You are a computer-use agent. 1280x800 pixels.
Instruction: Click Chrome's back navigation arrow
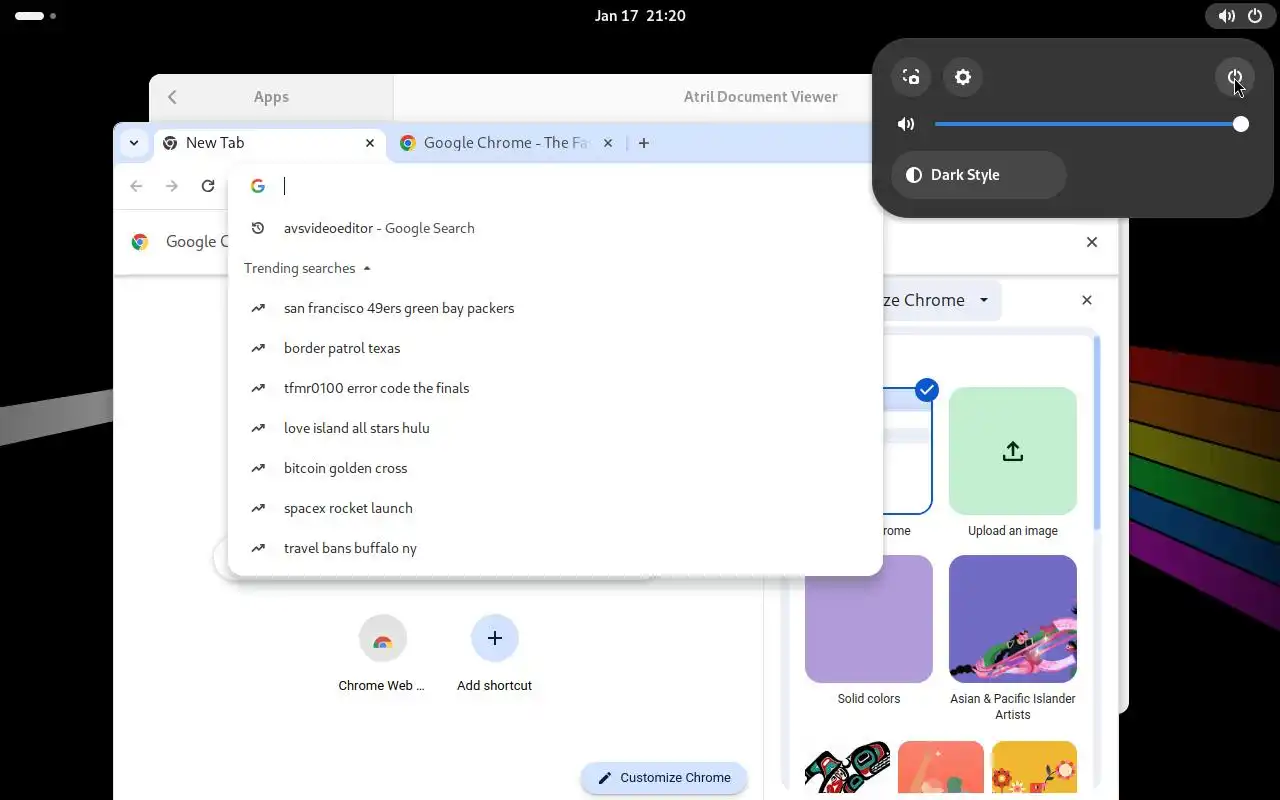[x=137, y=186]
